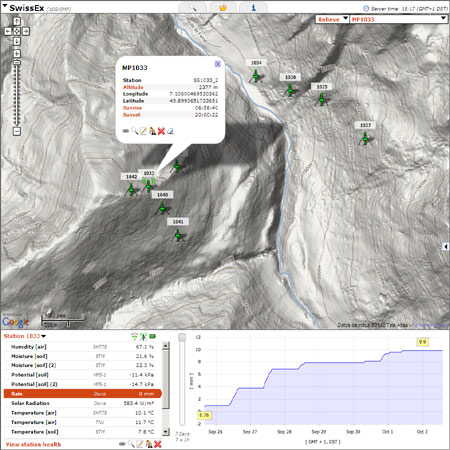Screen dimensions: 450x450
Task: Select the Temperature [air] 11.7 °C row
Action: point(83,422)
